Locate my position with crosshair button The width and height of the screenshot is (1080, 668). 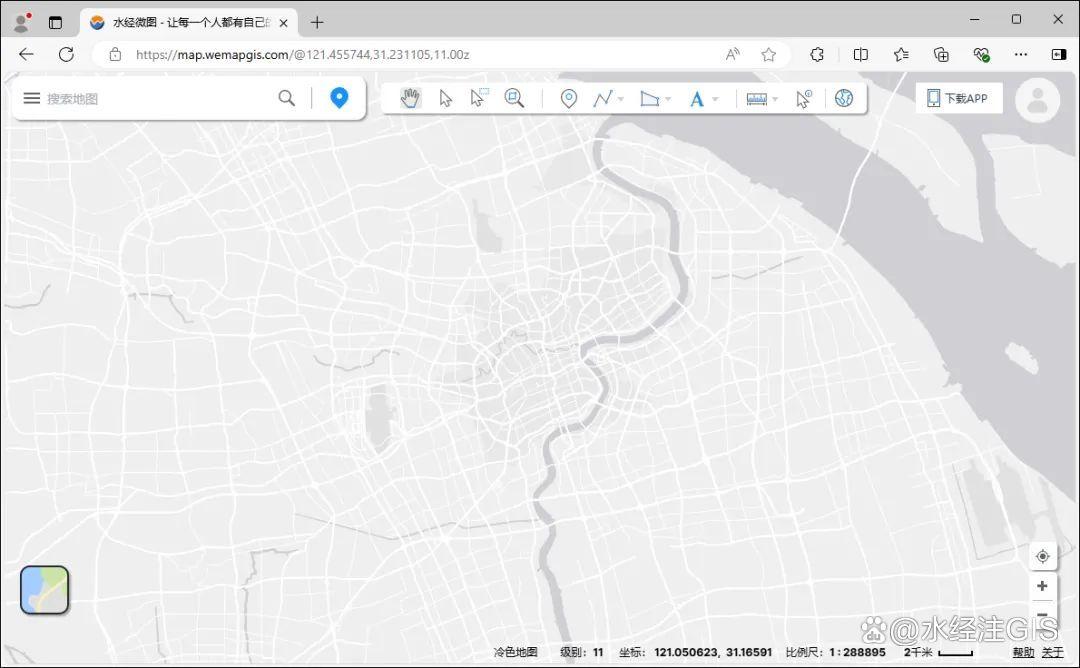pyautogui.click(x=1043, y=556)
